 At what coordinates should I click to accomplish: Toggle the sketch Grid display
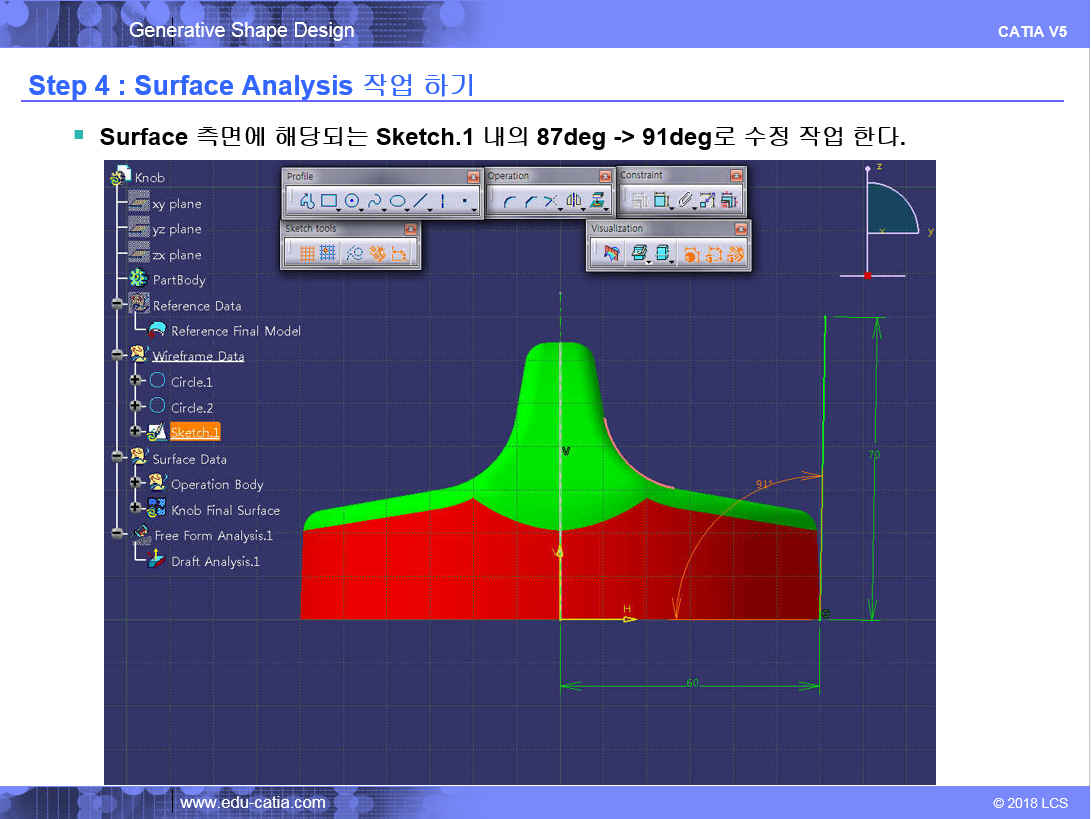point(307,254)
